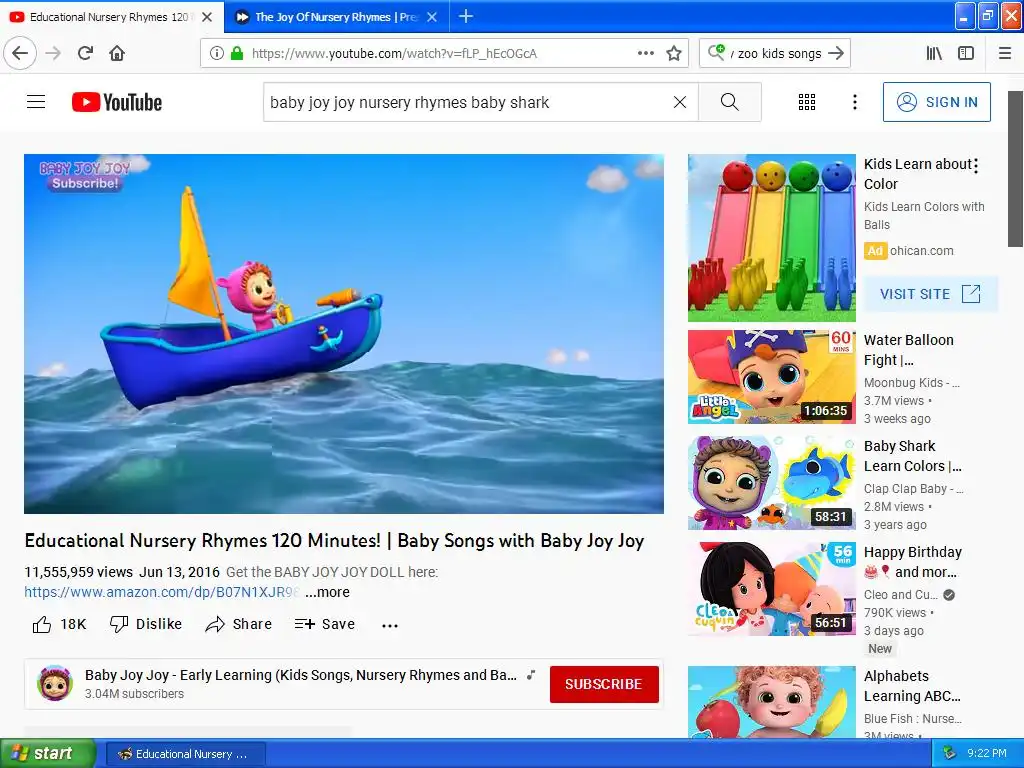Open the Baby Joy Joy channel name
Viewport: 1024px width, 768px height.
(x=300, y=675)
